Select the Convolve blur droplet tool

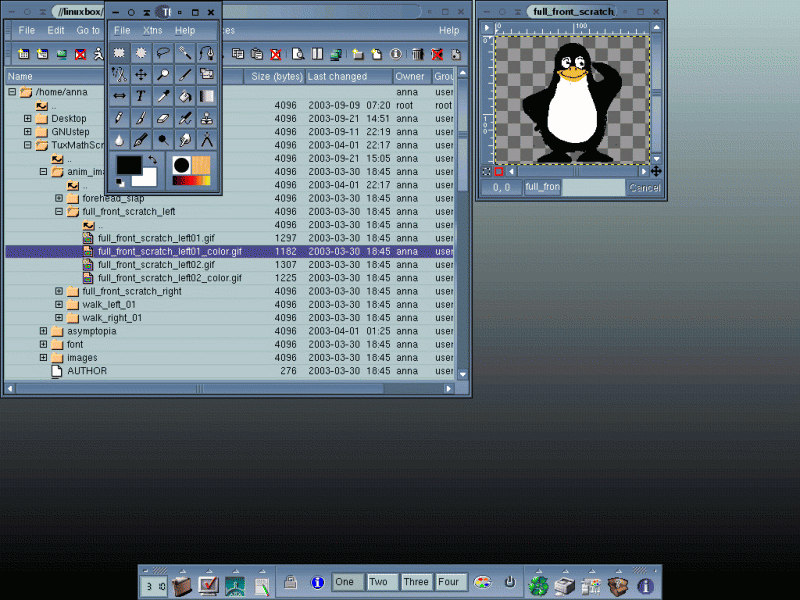point(119,139)
